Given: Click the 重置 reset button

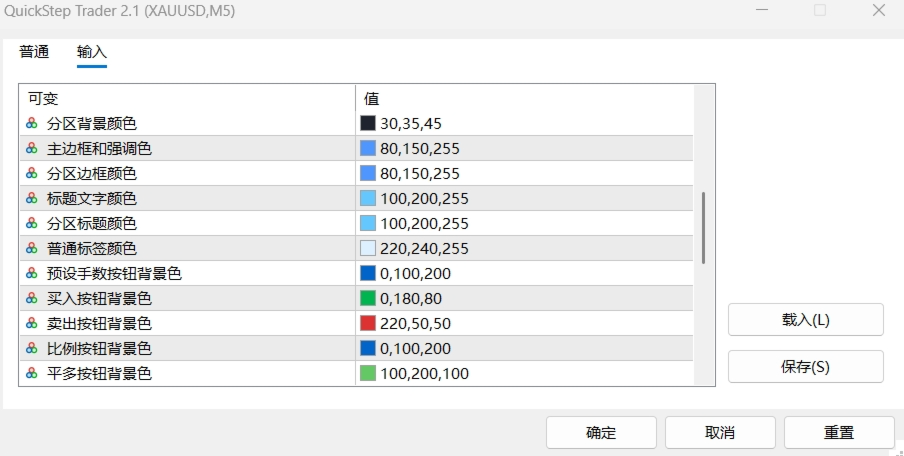Looking at the screenshot, I should click(x=839, y=433).
